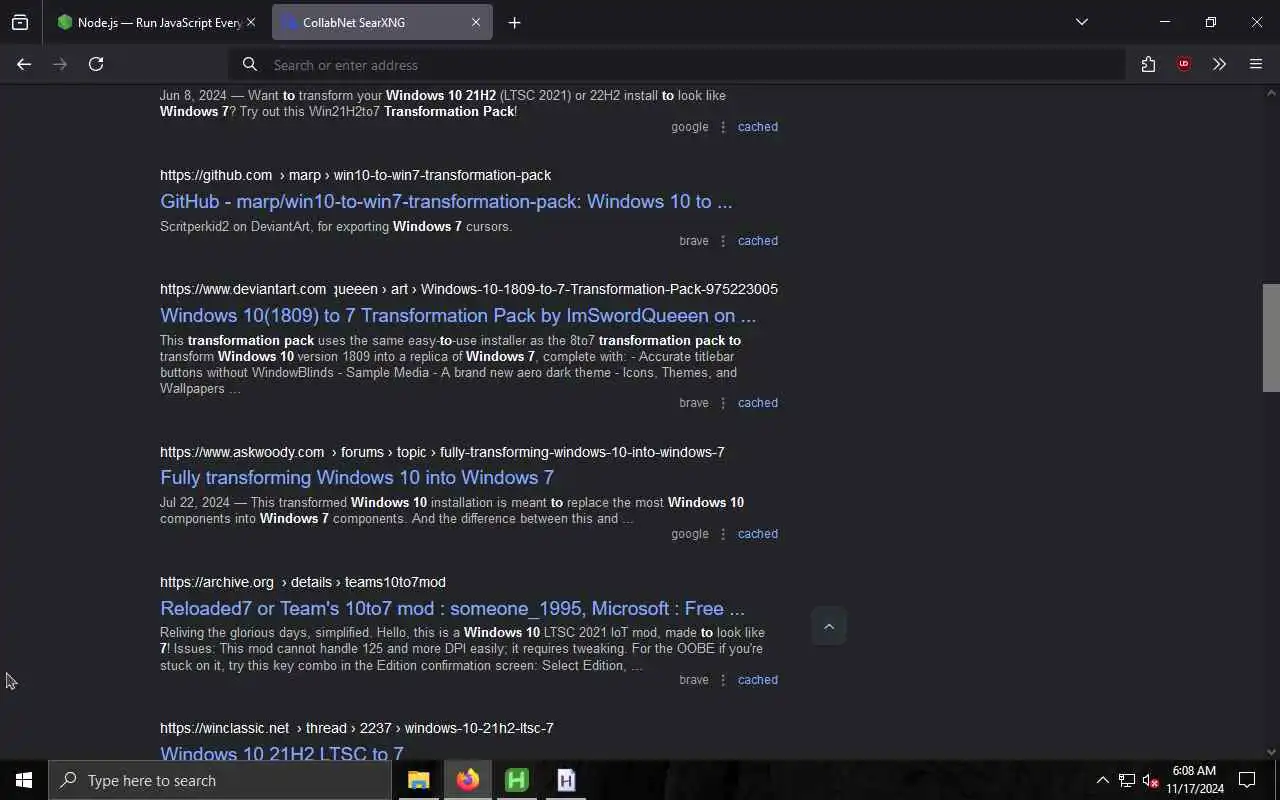
Task: Click the https://www.deviantart.com URL text
Action: (x=243, y=289)
